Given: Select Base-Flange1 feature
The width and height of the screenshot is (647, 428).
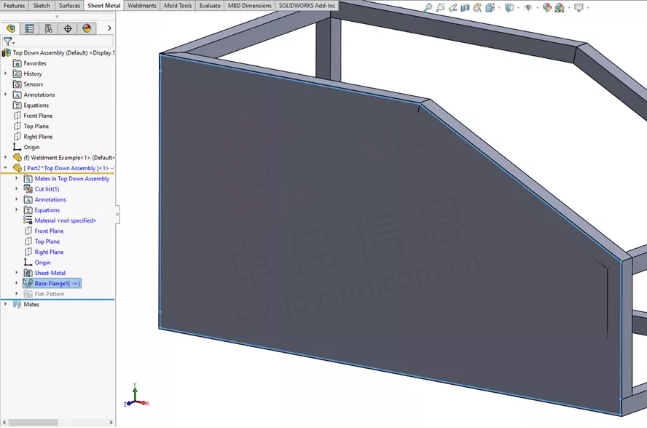Looking at the screenshot, I should click(x=52, y=283).
